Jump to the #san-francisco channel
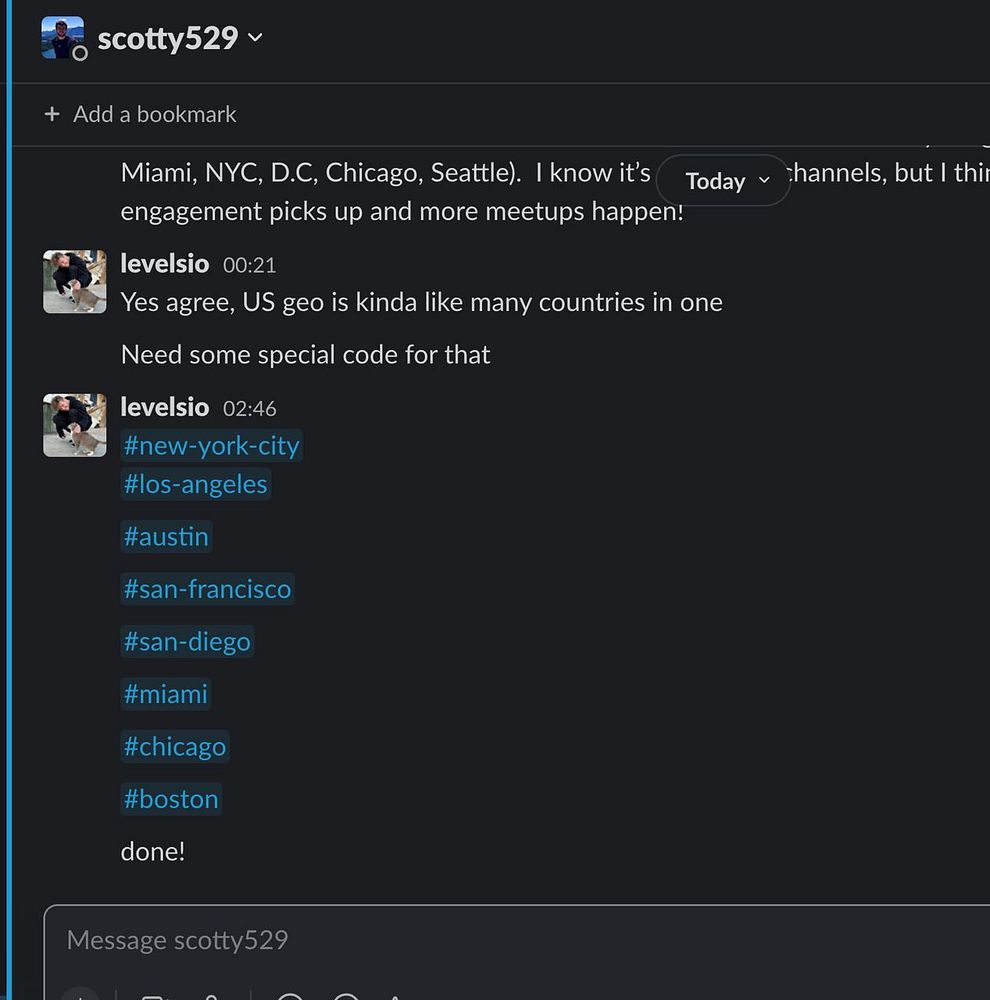This screenshot has width=990, height=1000. [x=207, y=589]
